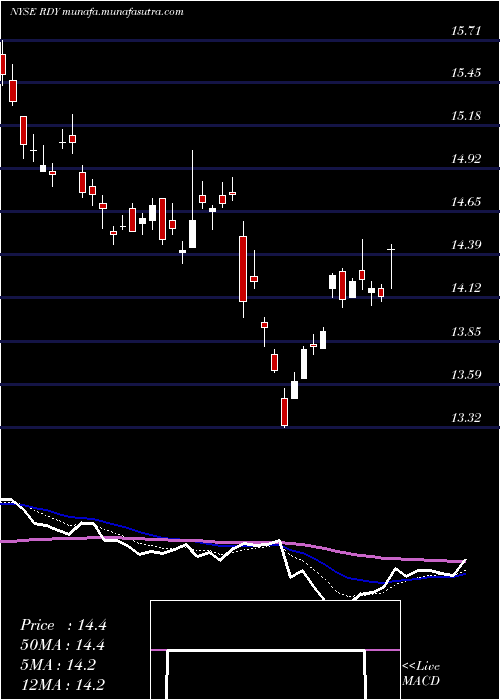
Task: Click the MACD histogram box outline
Action: [x=275, y=650]
